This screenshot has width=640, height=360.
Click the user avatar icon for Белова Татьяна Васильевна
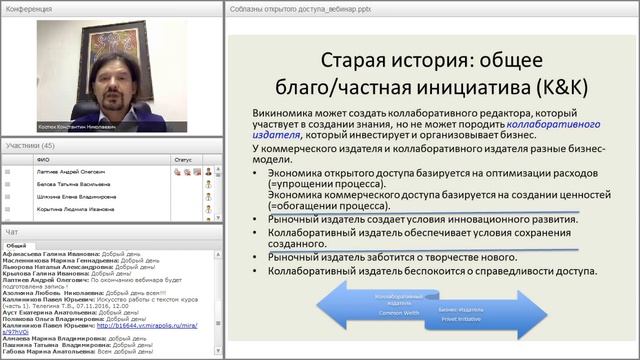(209, 184)
